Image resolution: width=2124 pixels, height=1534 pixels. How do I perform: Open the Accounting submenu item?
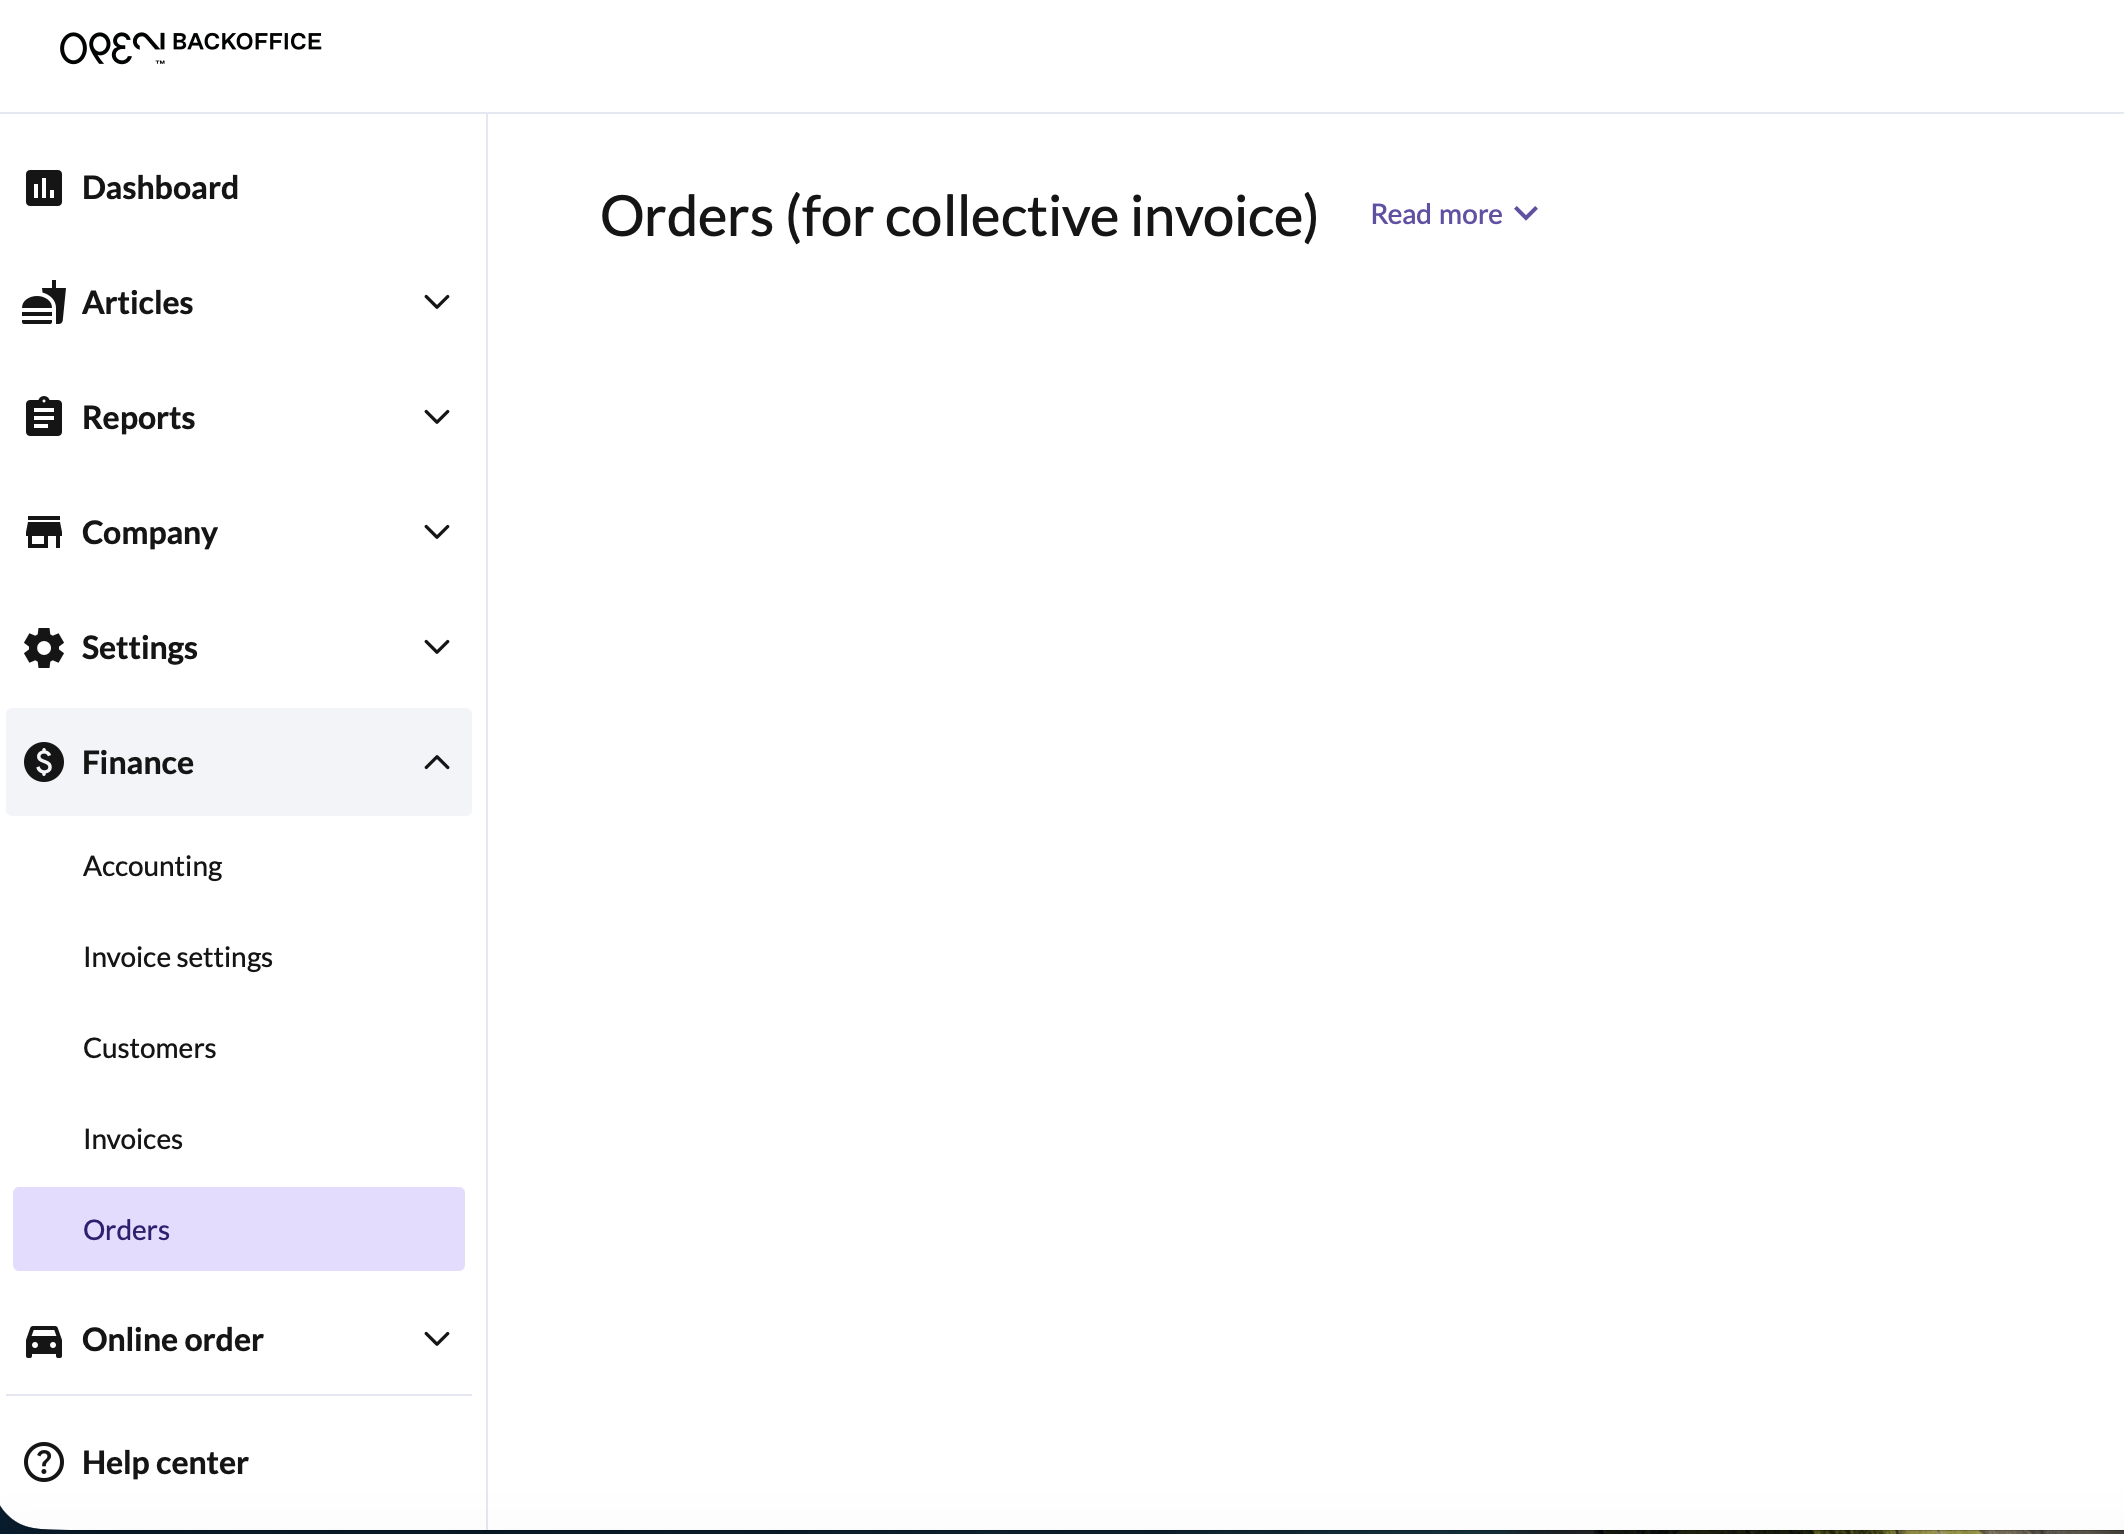153,866
